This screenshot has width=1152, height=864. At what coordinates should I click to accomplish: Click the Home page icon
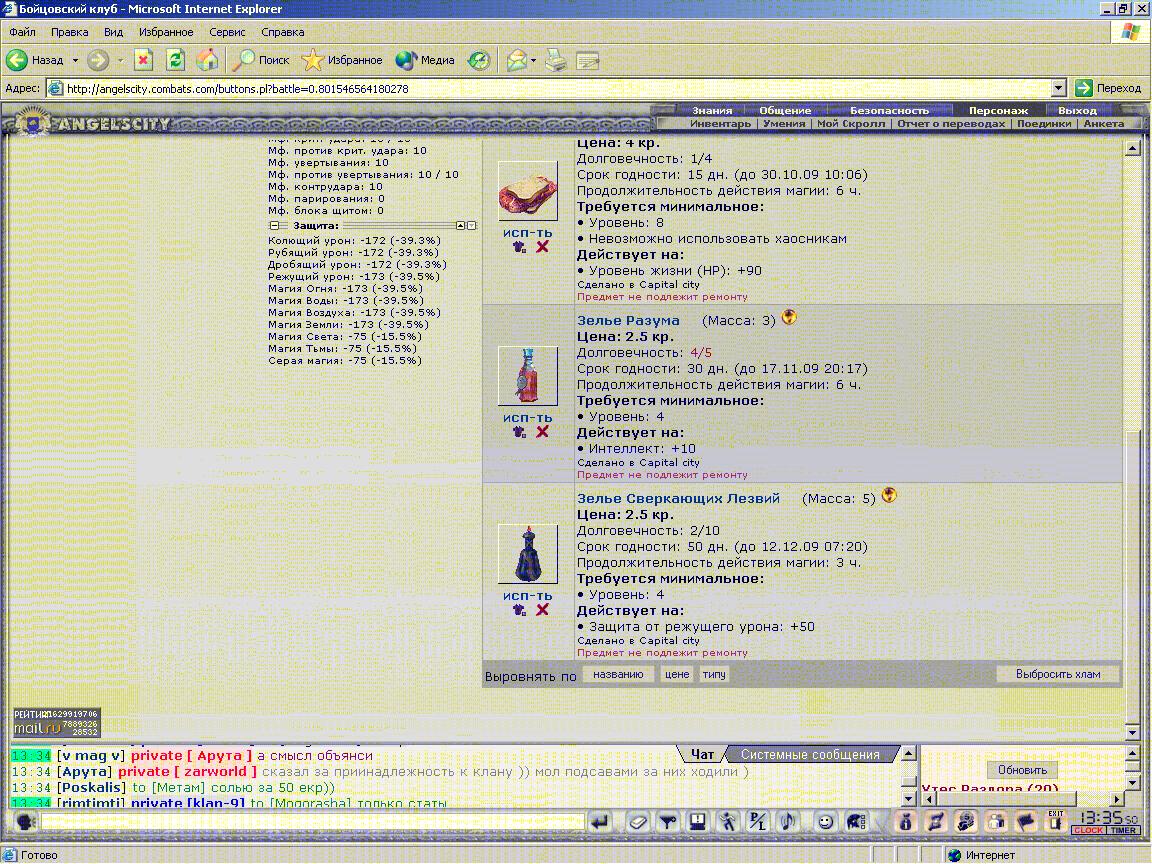207,60
